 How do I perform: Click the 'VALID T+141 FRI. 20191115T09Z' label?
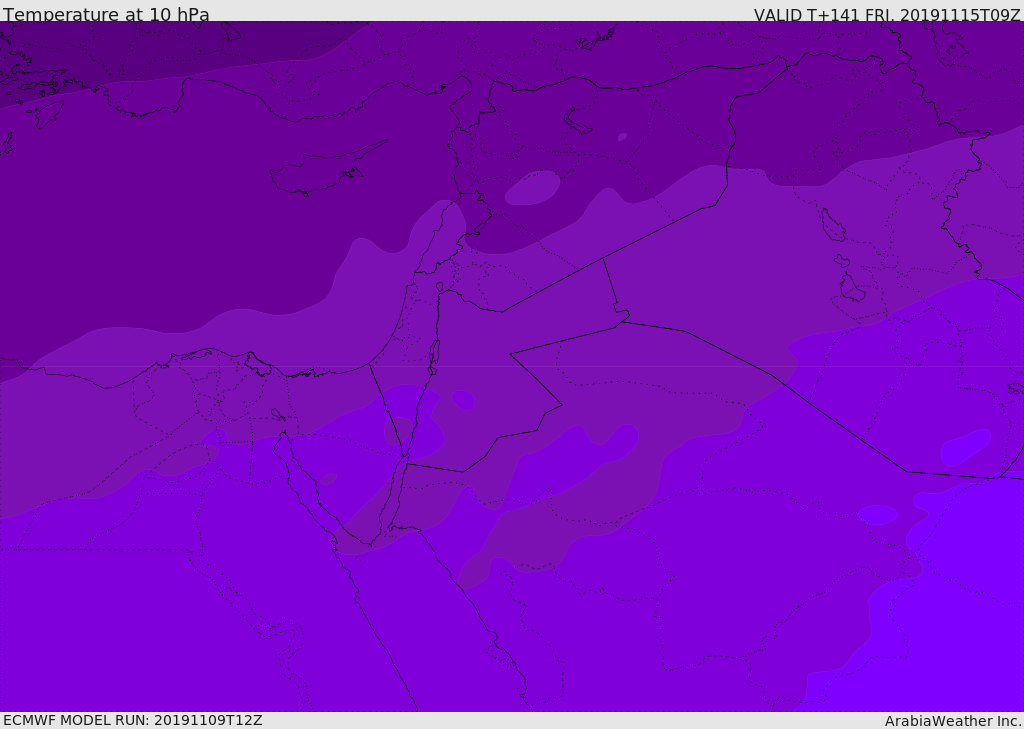[887, 15]
